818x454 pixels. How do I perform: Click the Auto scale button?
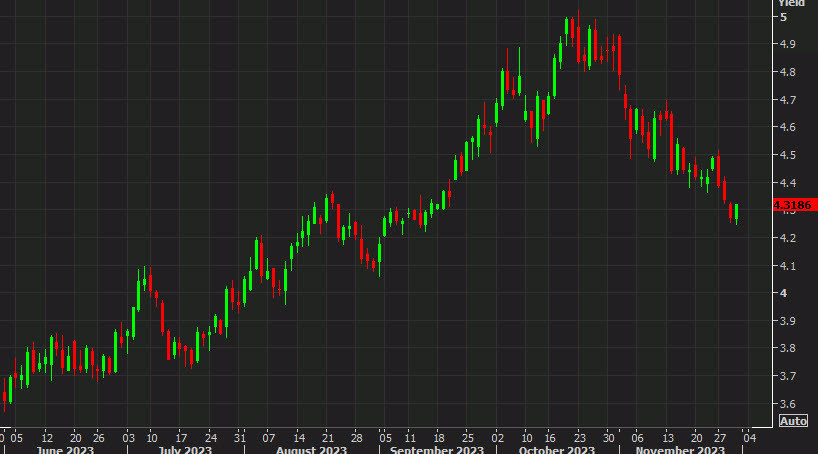pyautogui.click(x=793, y=421)
